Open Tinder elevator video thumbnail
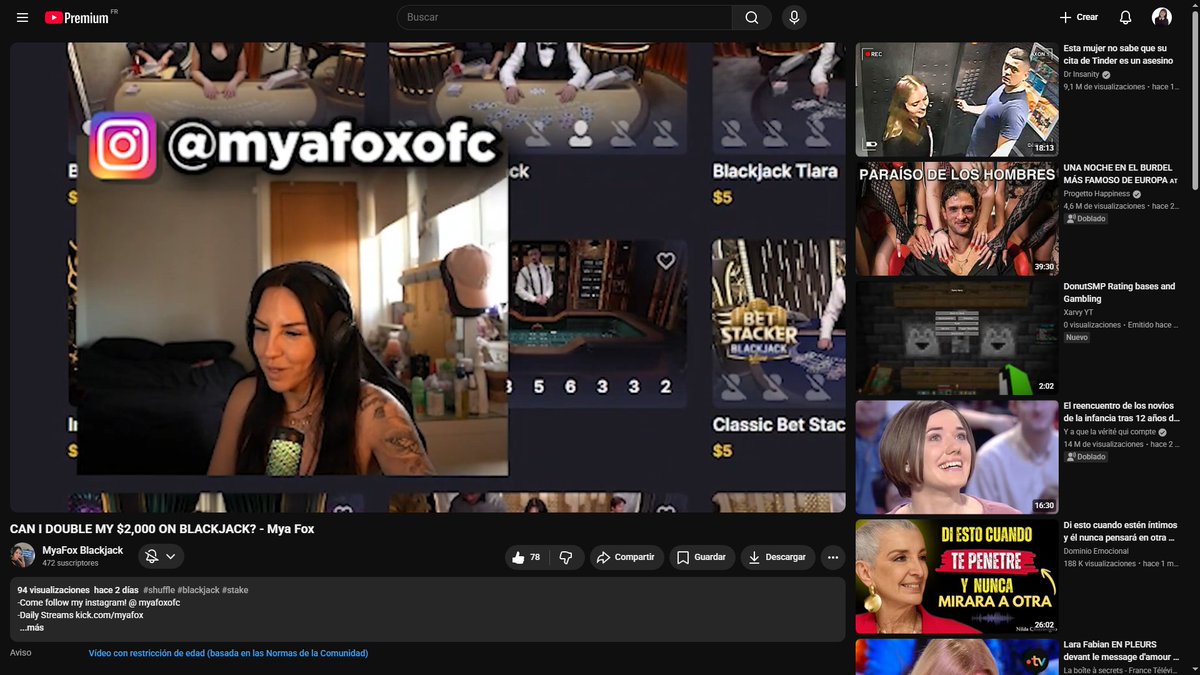 [956, 99]
